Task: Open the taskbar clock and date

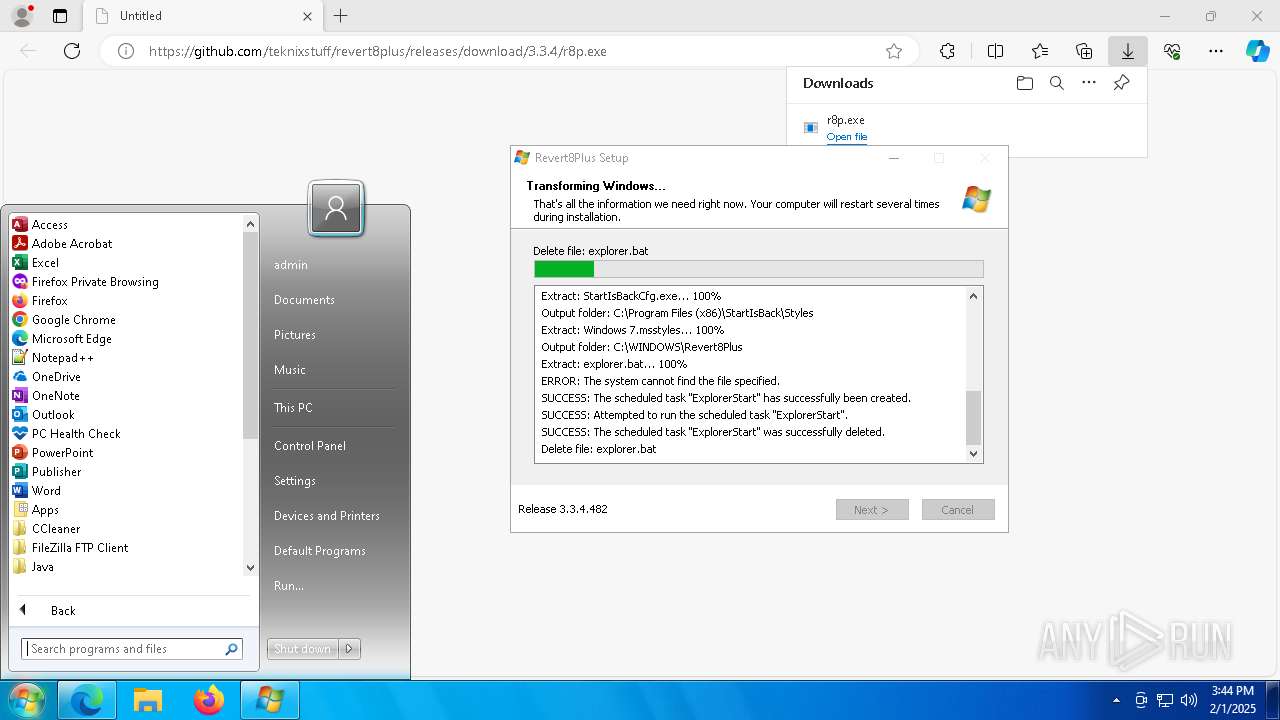Action: pos(1232,700)
